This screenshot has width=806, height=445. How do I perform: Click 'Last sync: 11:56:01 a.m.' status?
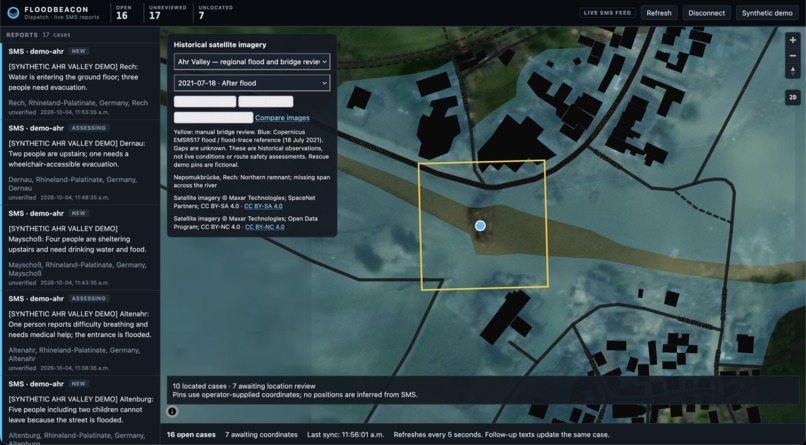pos(345,435)
